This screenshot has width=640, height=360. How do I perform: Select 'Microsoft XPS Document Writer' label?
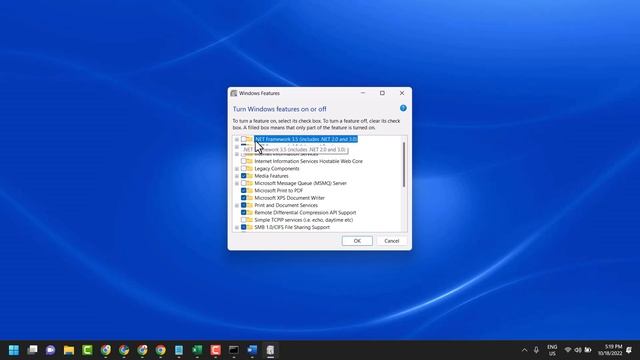(289, 198)
